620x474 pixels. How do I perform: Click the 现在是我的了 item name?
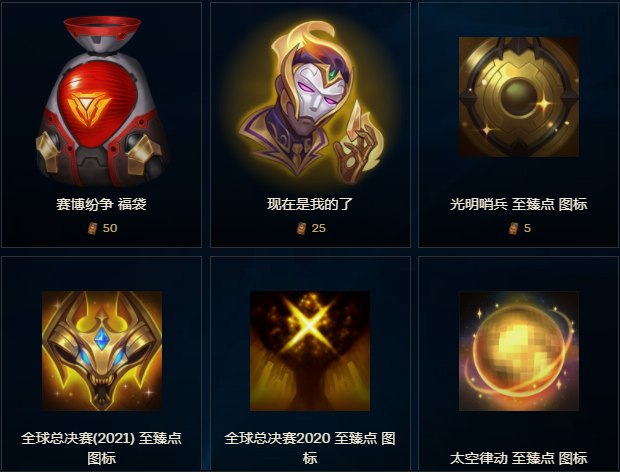click(x=310, y=204)
